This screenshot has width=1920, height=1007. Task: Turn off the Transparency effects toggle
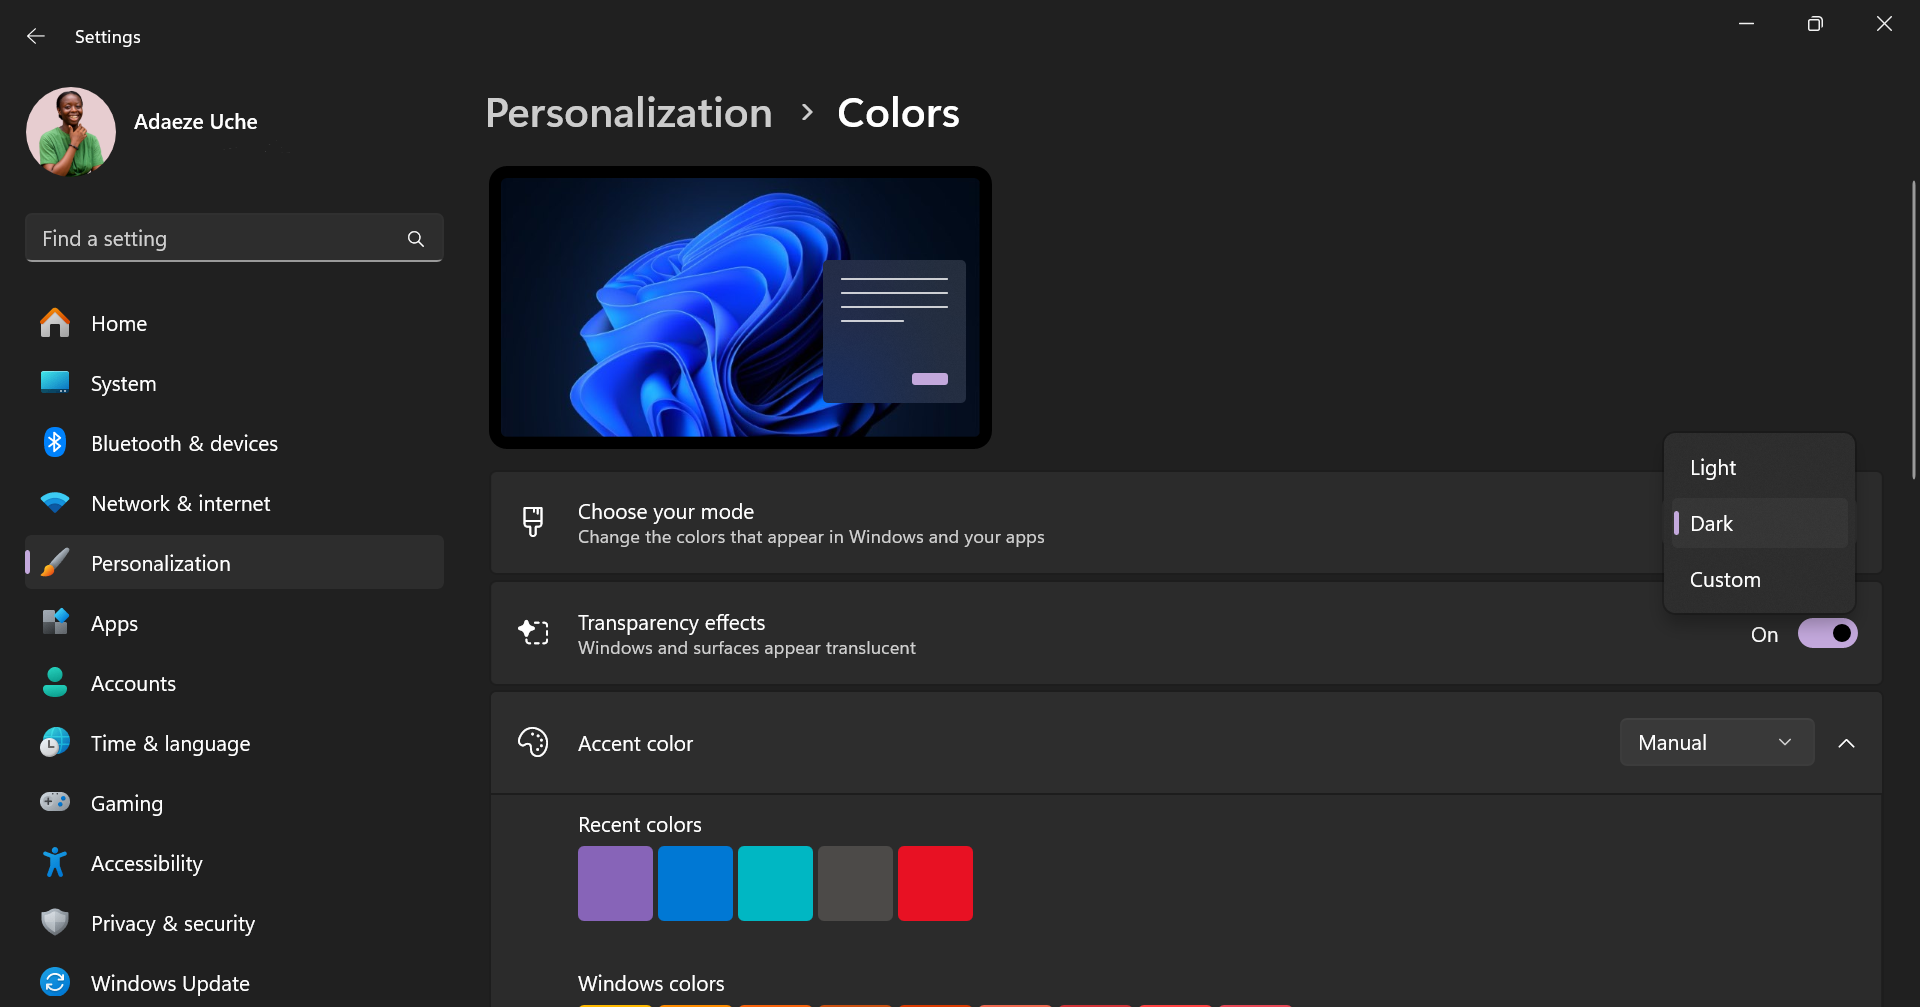[1827, 634]
